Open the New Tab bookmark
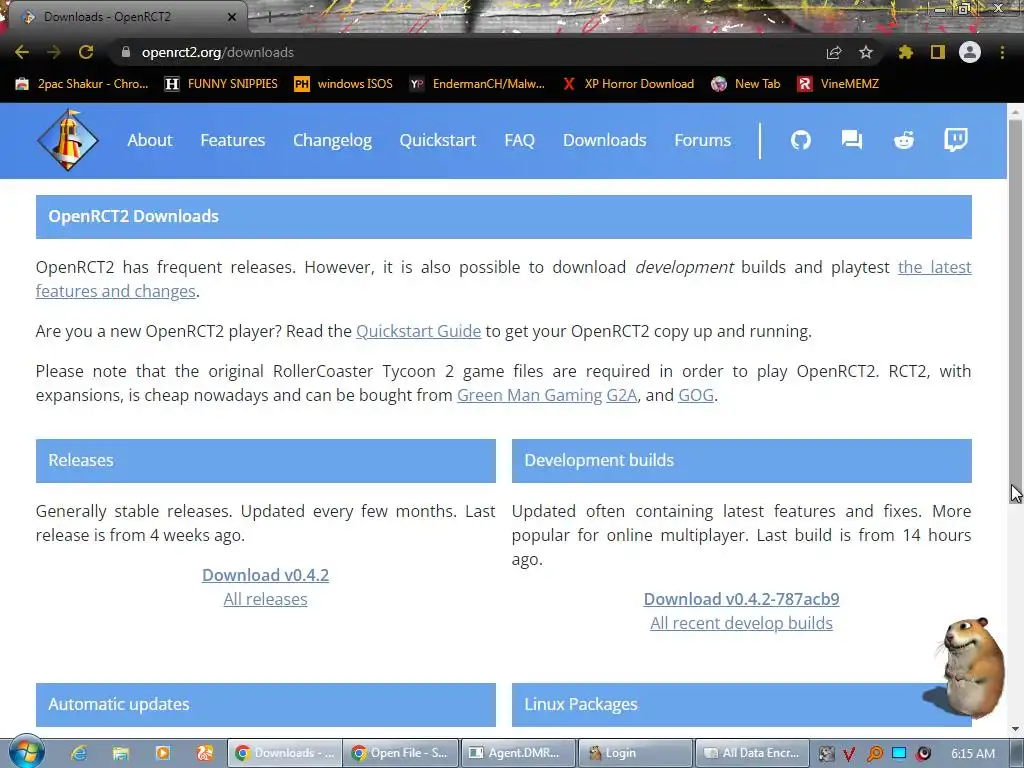1024x768 pixels. (745, 84)
